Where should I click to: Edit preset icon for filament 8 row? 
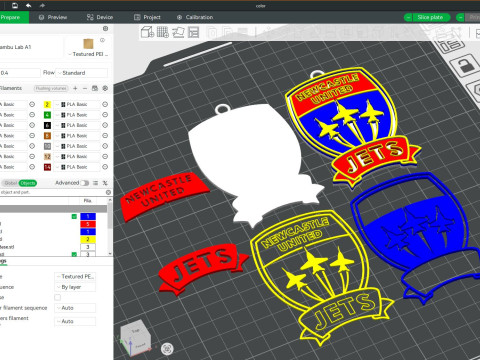tap(105, 136)
